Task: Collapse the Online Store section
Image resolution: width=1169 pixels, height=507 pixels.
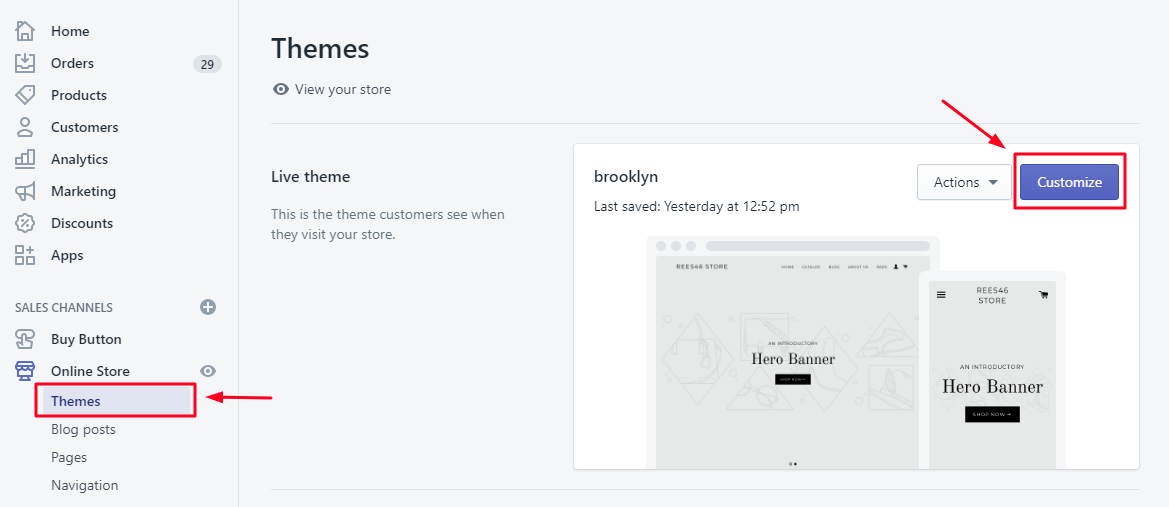Action: pyautogui.click(x=90, y=371)
